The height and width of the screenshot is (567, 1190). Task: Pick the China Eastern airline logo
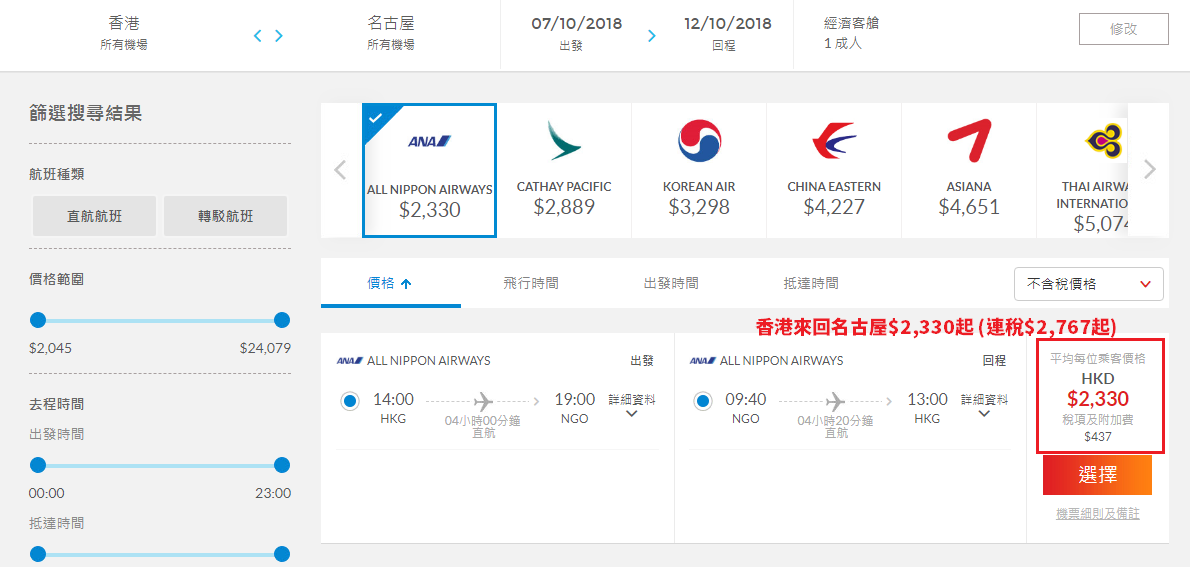point(833,141)
